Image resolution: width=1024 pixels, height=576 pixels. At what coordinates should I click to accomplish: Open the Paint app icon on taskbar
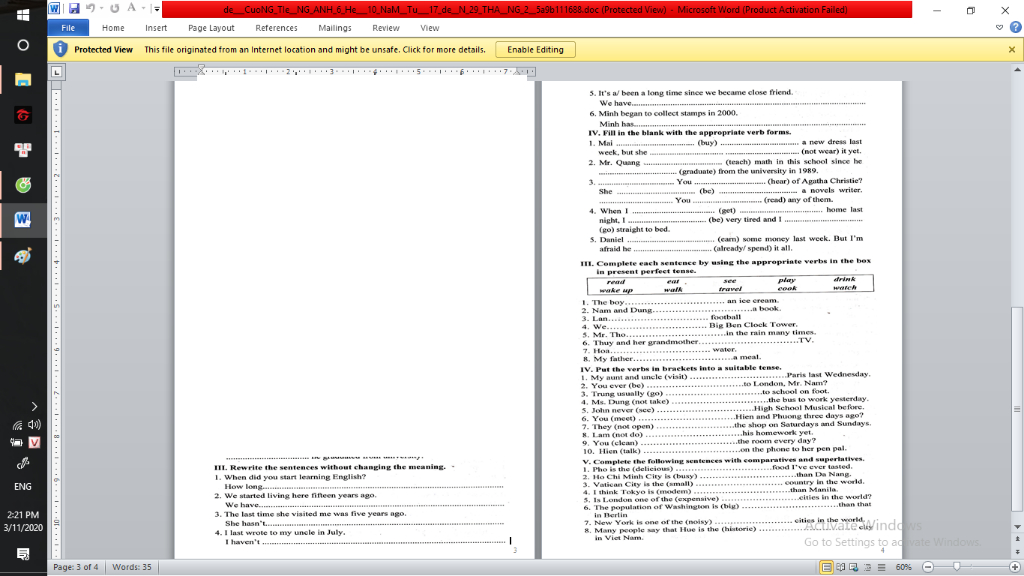[23, 256]
